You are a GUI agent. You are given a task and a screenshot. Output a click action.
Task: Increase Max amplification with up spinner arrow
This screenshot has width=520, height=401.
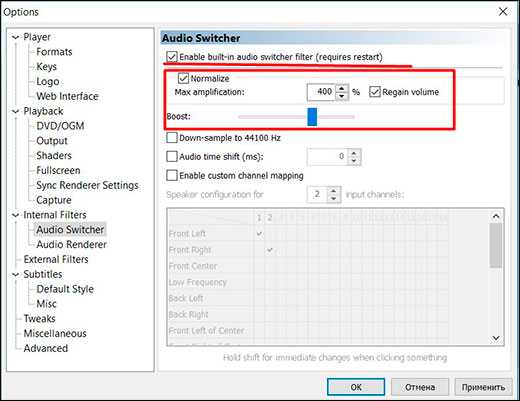[x=342, y=88]
